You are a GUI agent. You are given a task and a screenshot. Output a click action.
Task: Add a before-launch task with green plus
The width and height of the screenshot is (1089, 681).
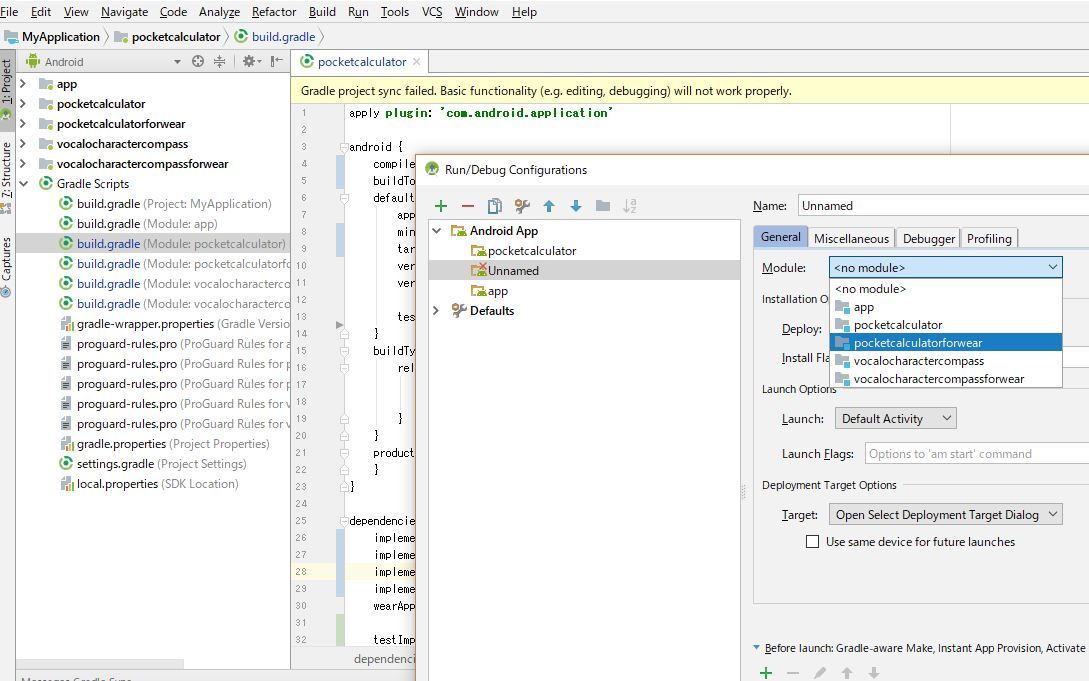(766, 673)
